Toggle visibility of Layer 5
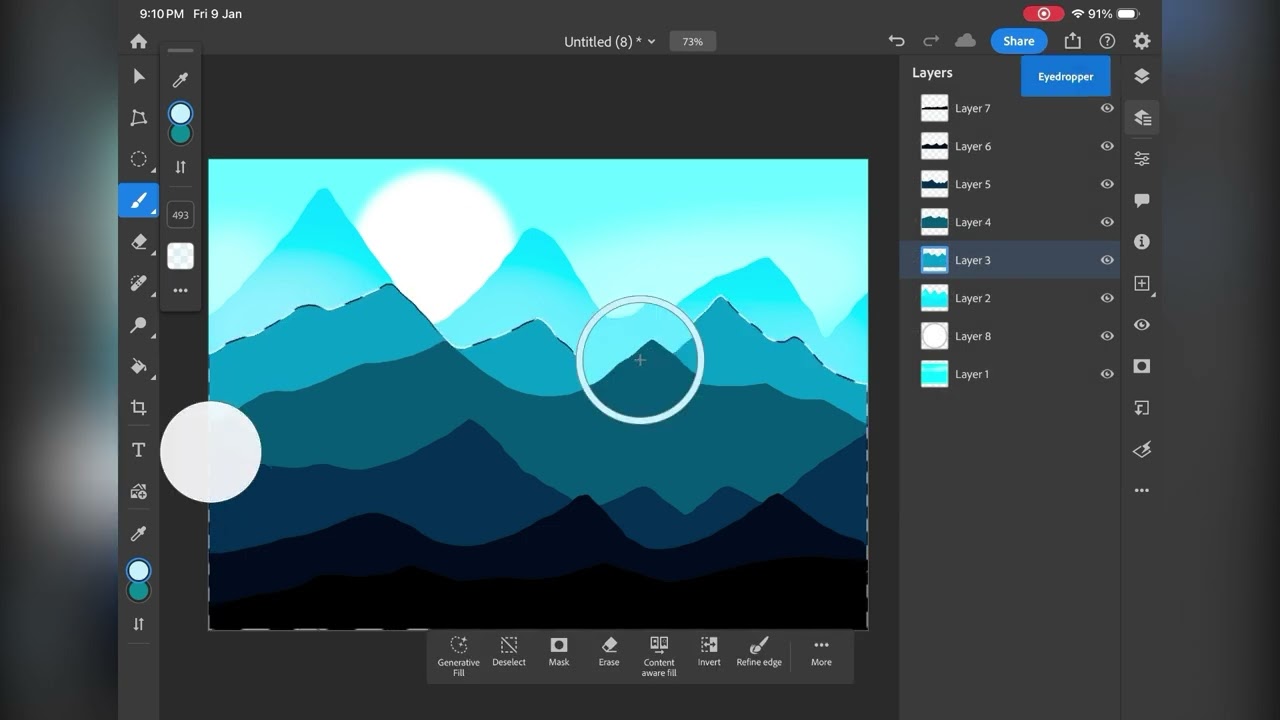1280x720 pixels. tap(1107, 184)
